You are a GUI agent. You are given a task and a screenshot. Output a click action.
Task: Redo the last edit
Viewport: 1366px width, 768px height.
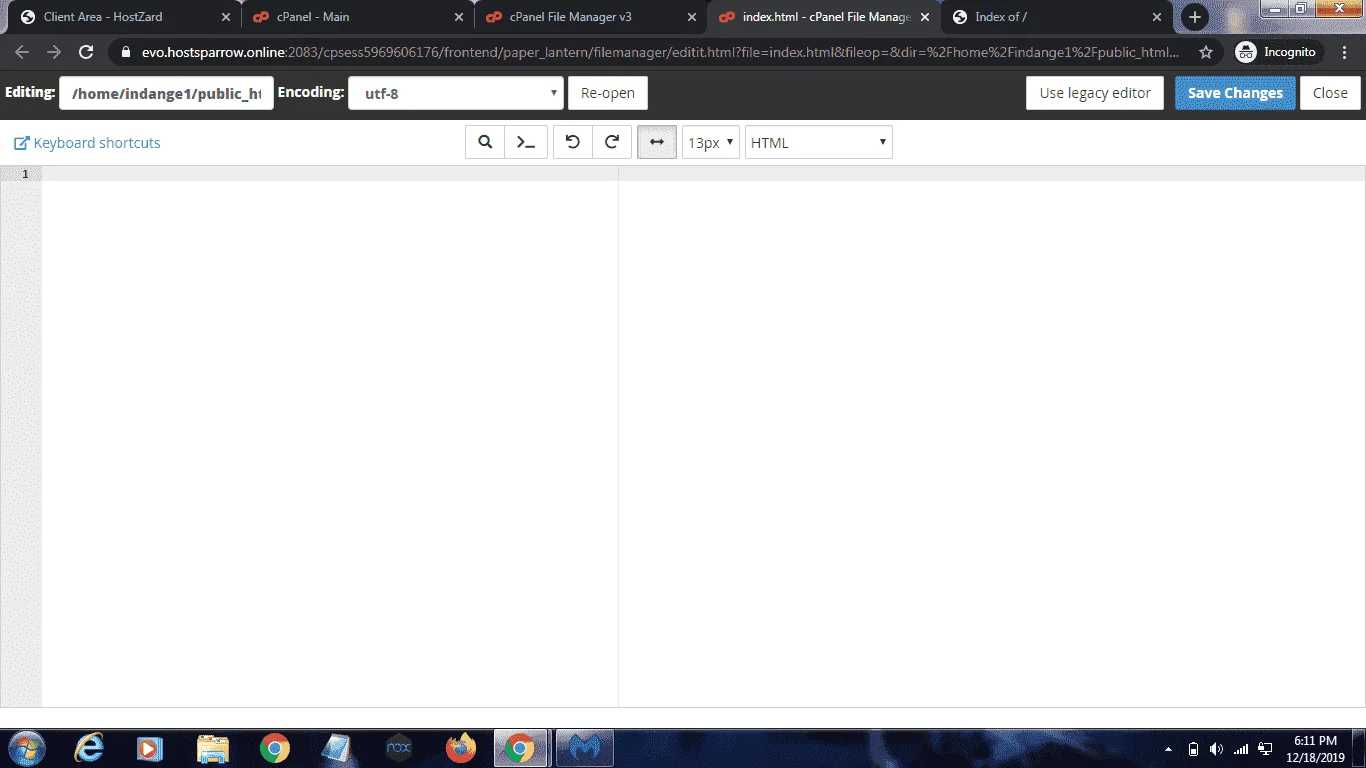(x=612, y=142)
